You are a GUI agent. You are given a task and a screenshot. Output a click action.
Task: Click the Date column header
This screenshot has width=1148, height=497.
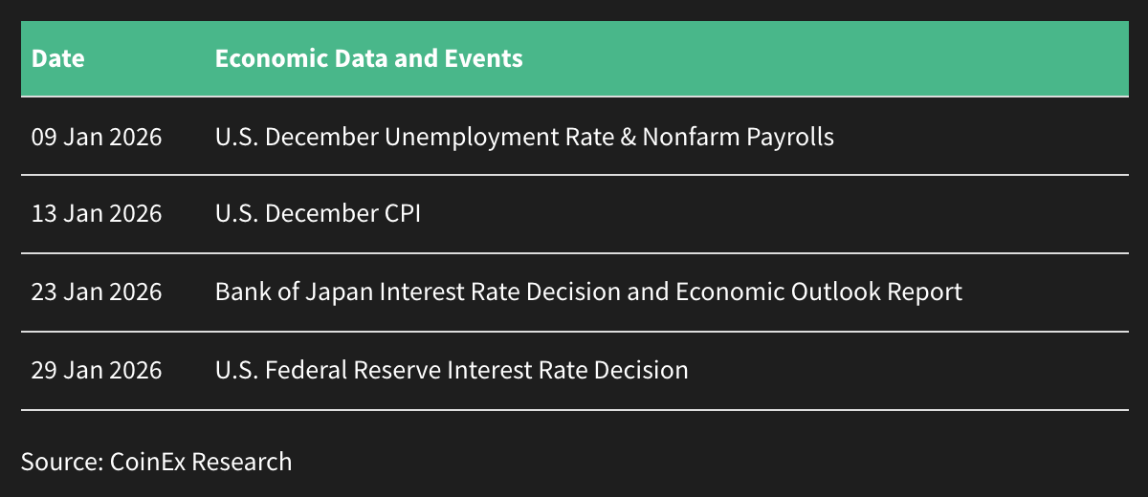coord(58,58)
